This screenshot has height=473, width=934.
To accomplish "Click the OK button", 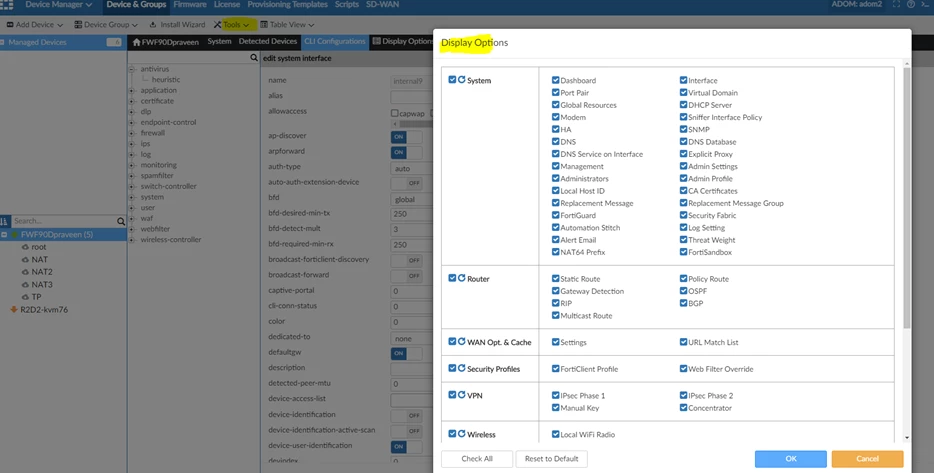I will coord(790,459).
